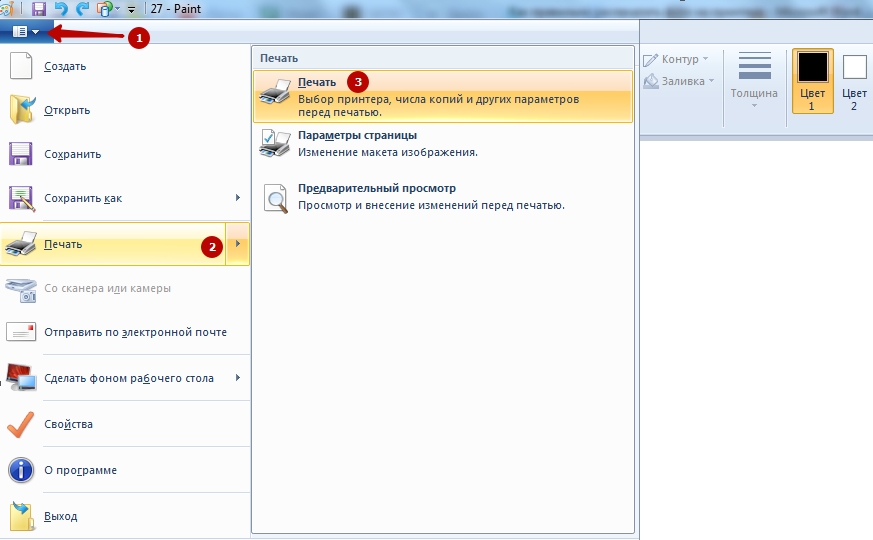Click the Выход exit icon
Image resolution: width=873 pixels, height=540 pixels.
[x=21, y=516]
